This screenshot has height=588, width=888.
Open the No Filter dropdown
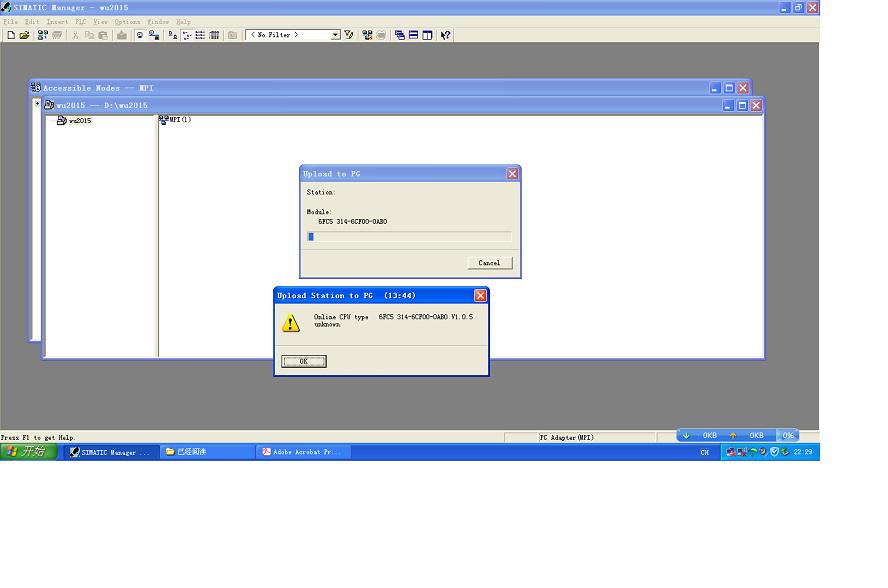[x=335, y=35]
